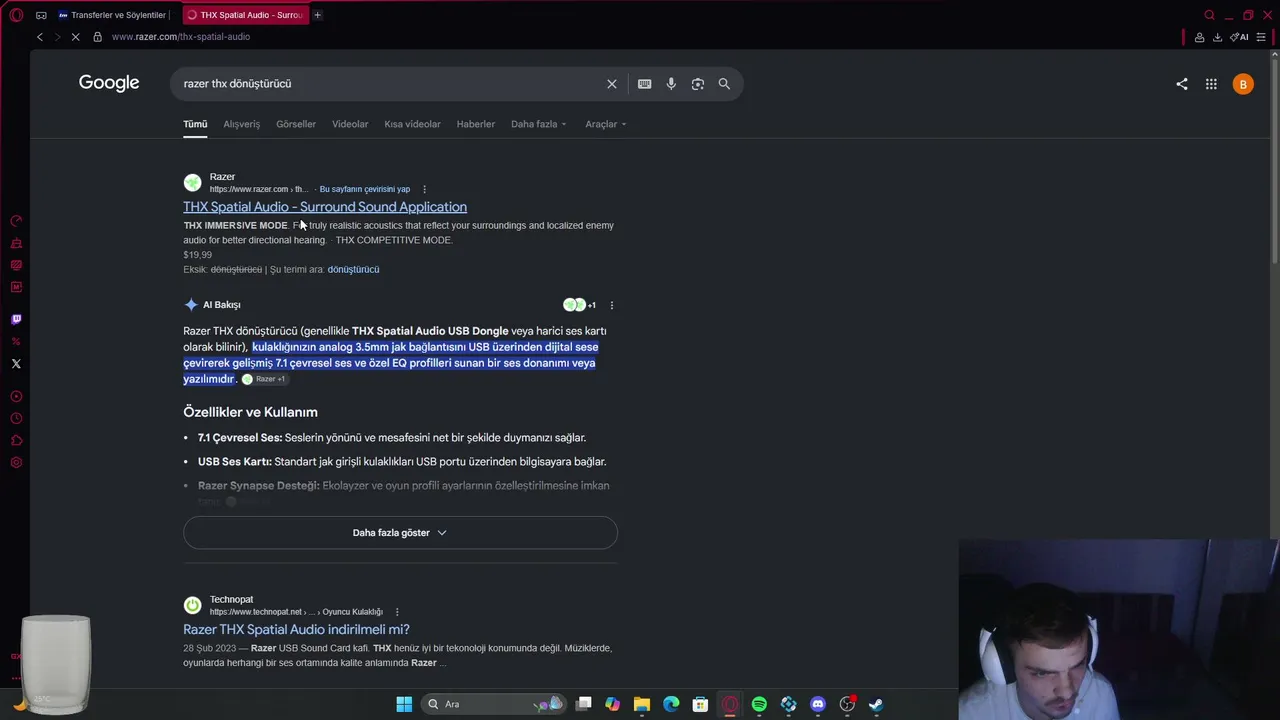Open the Google apps grid
The width and height of the screenshot is (1280, 720).
(1211, 84)
